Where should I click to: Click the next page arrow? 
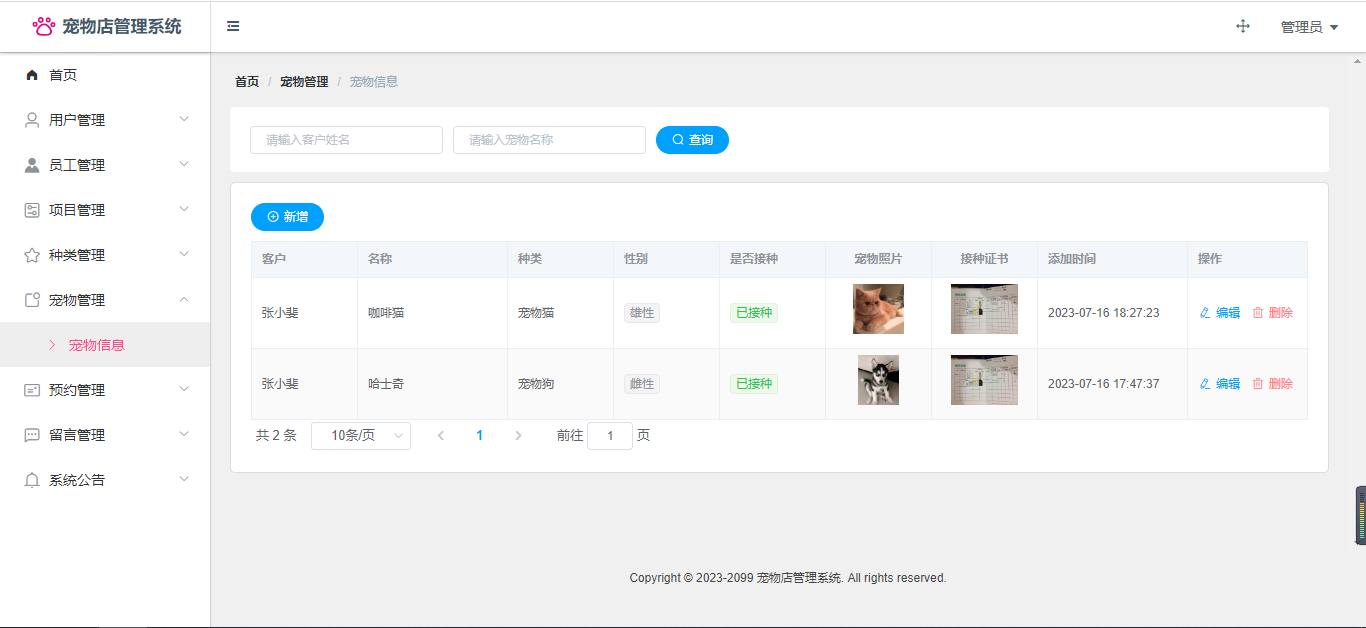point(518,436)
